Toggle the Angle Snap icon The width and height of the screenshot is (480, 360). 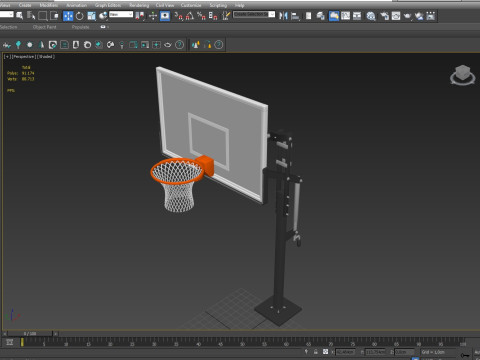point(190,16)
